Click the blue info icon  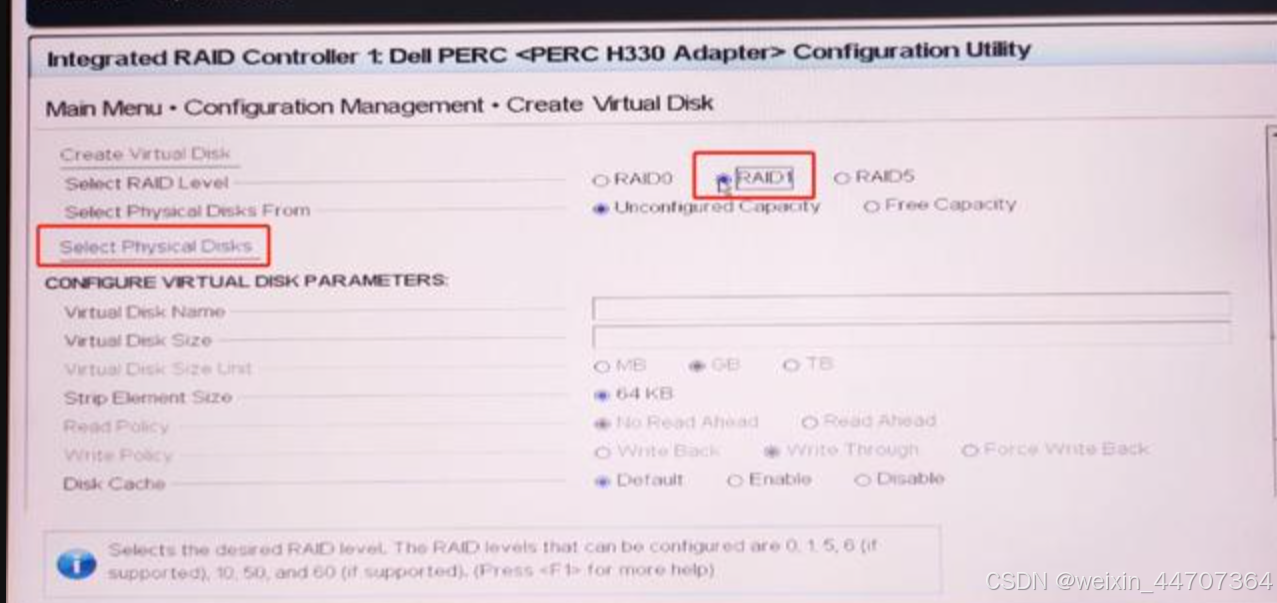pyautogui.click(x=76, y=564)
